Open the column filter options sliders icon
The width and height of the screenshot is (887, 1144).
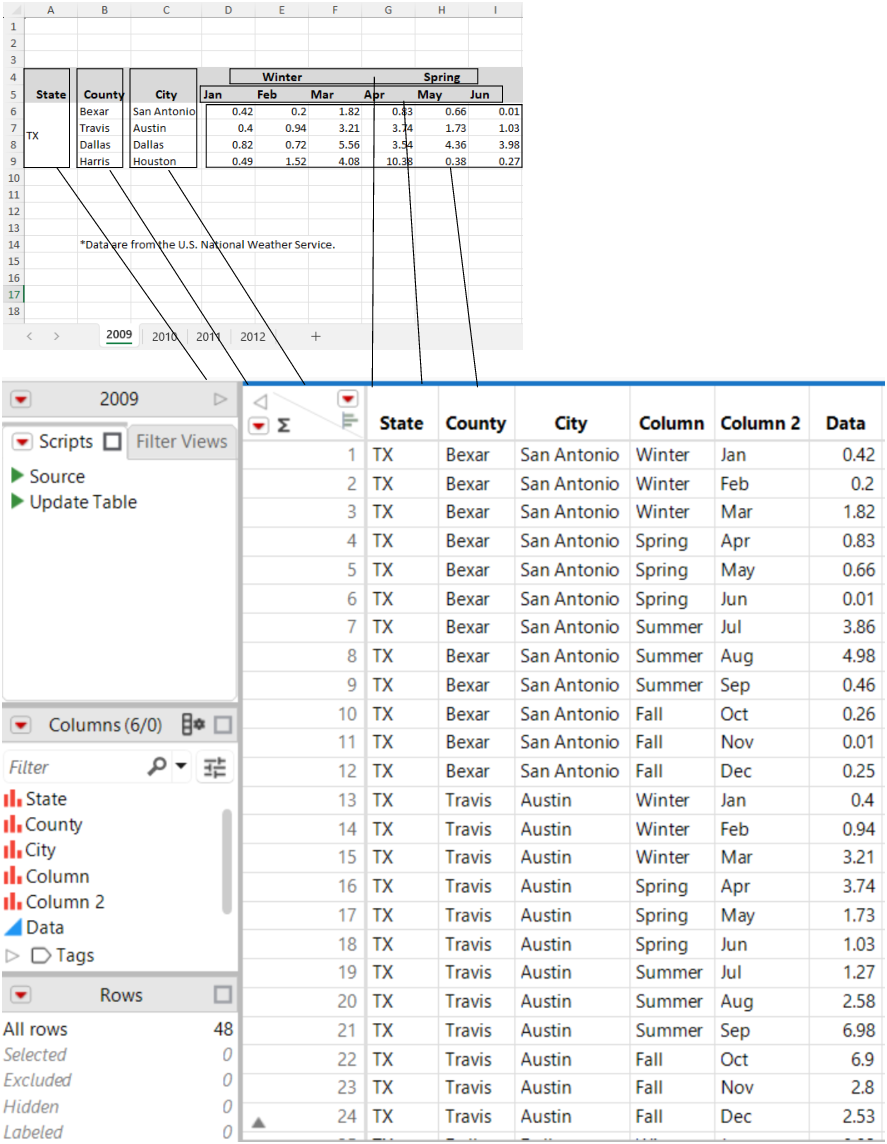(213, 766)
